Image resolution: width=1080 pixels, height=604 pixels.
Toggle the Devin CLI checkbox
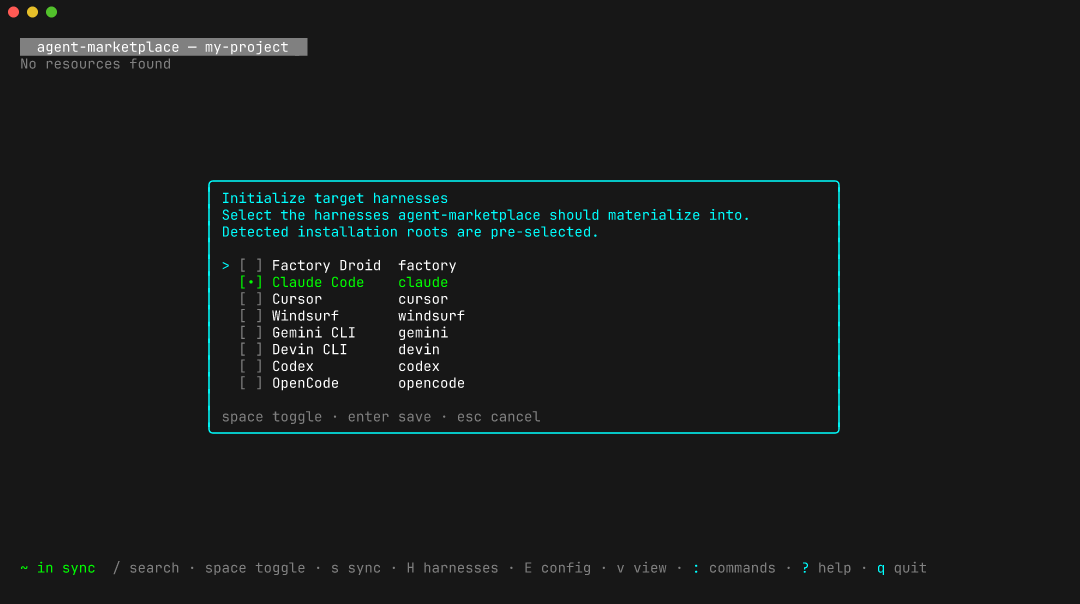(251, 350)
